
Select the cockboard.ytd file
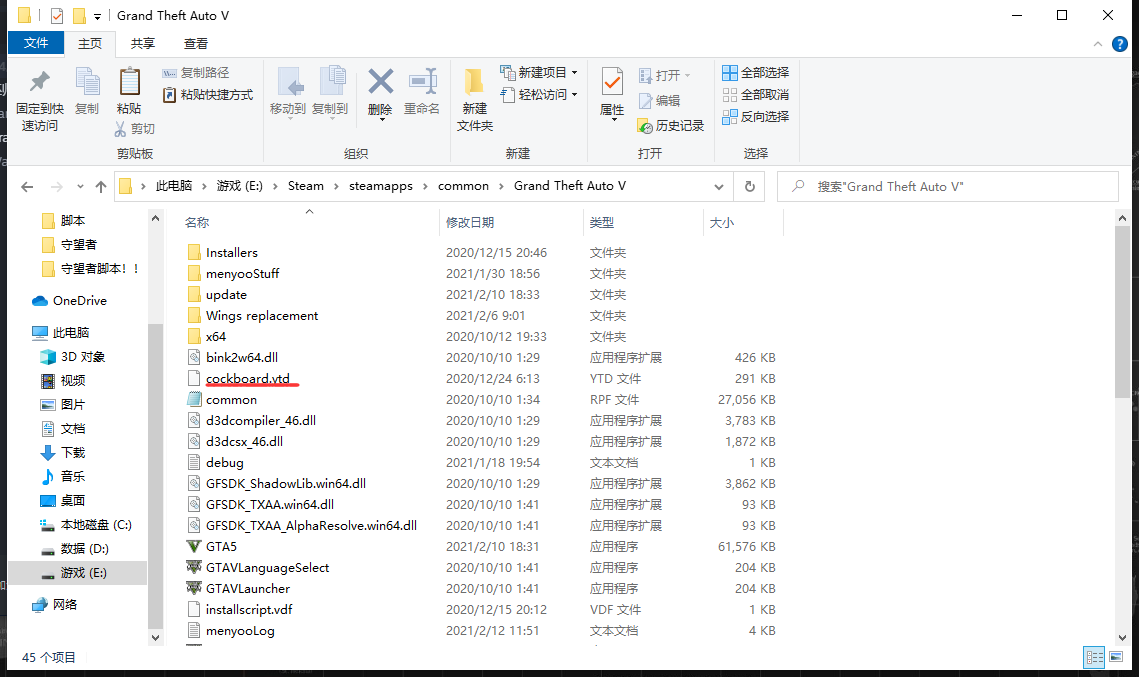point(248,378)
